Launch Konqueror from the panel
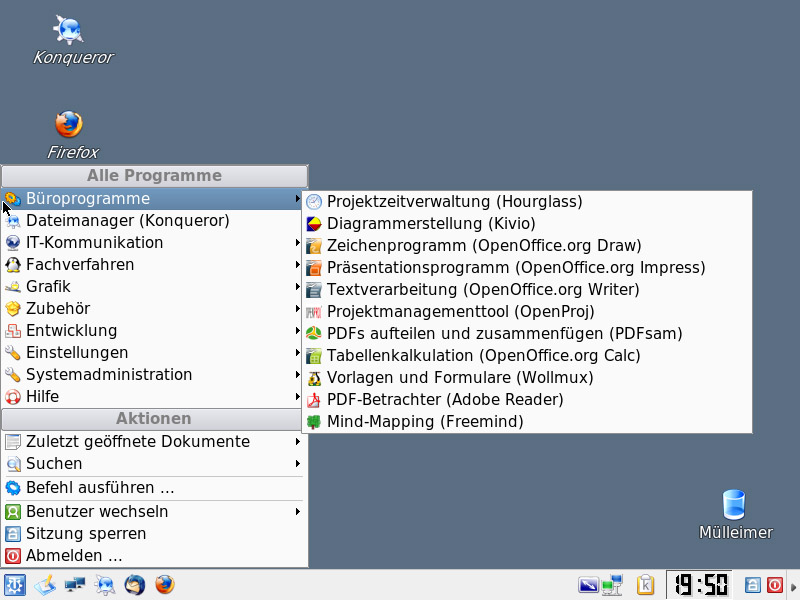 105,585
